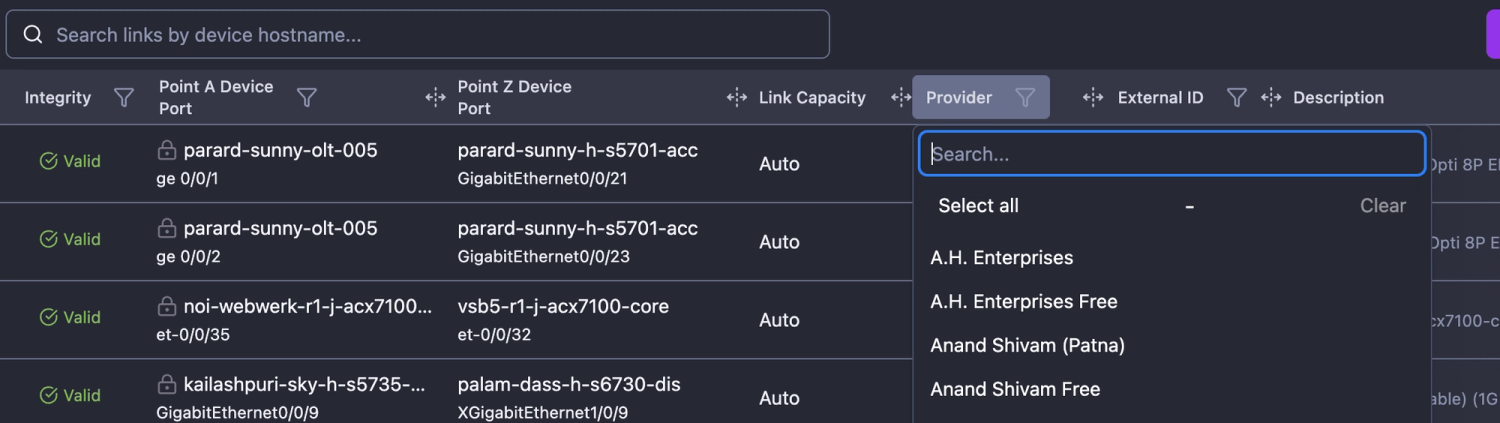The width and height of the screenshot is (1500, 423).
Task: Click Auto capacity in the palam-dass-h-s6730-dis row
Action: pos(779,398)
